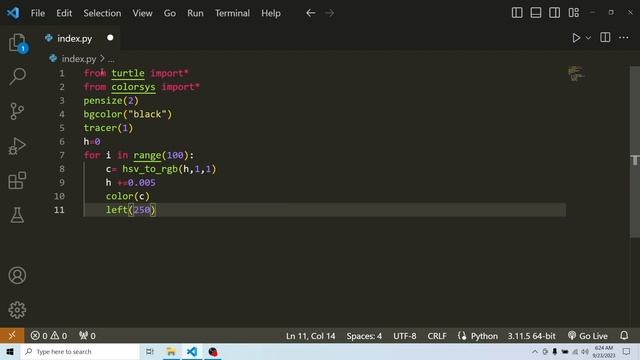The width and height of the screenshot is (640, 360).
Task: Open notifications bell
Action: pos(624,336)
